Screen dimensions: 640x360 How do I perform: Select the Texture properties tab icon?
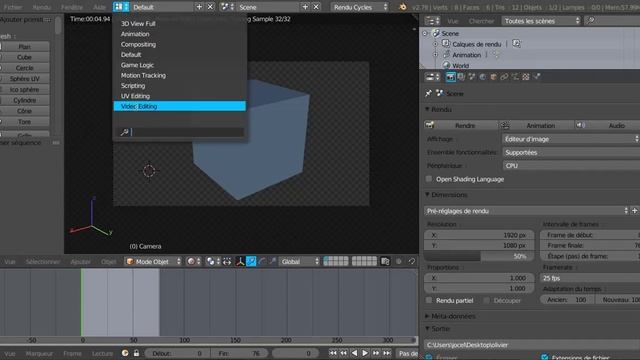tap(526, 77)
